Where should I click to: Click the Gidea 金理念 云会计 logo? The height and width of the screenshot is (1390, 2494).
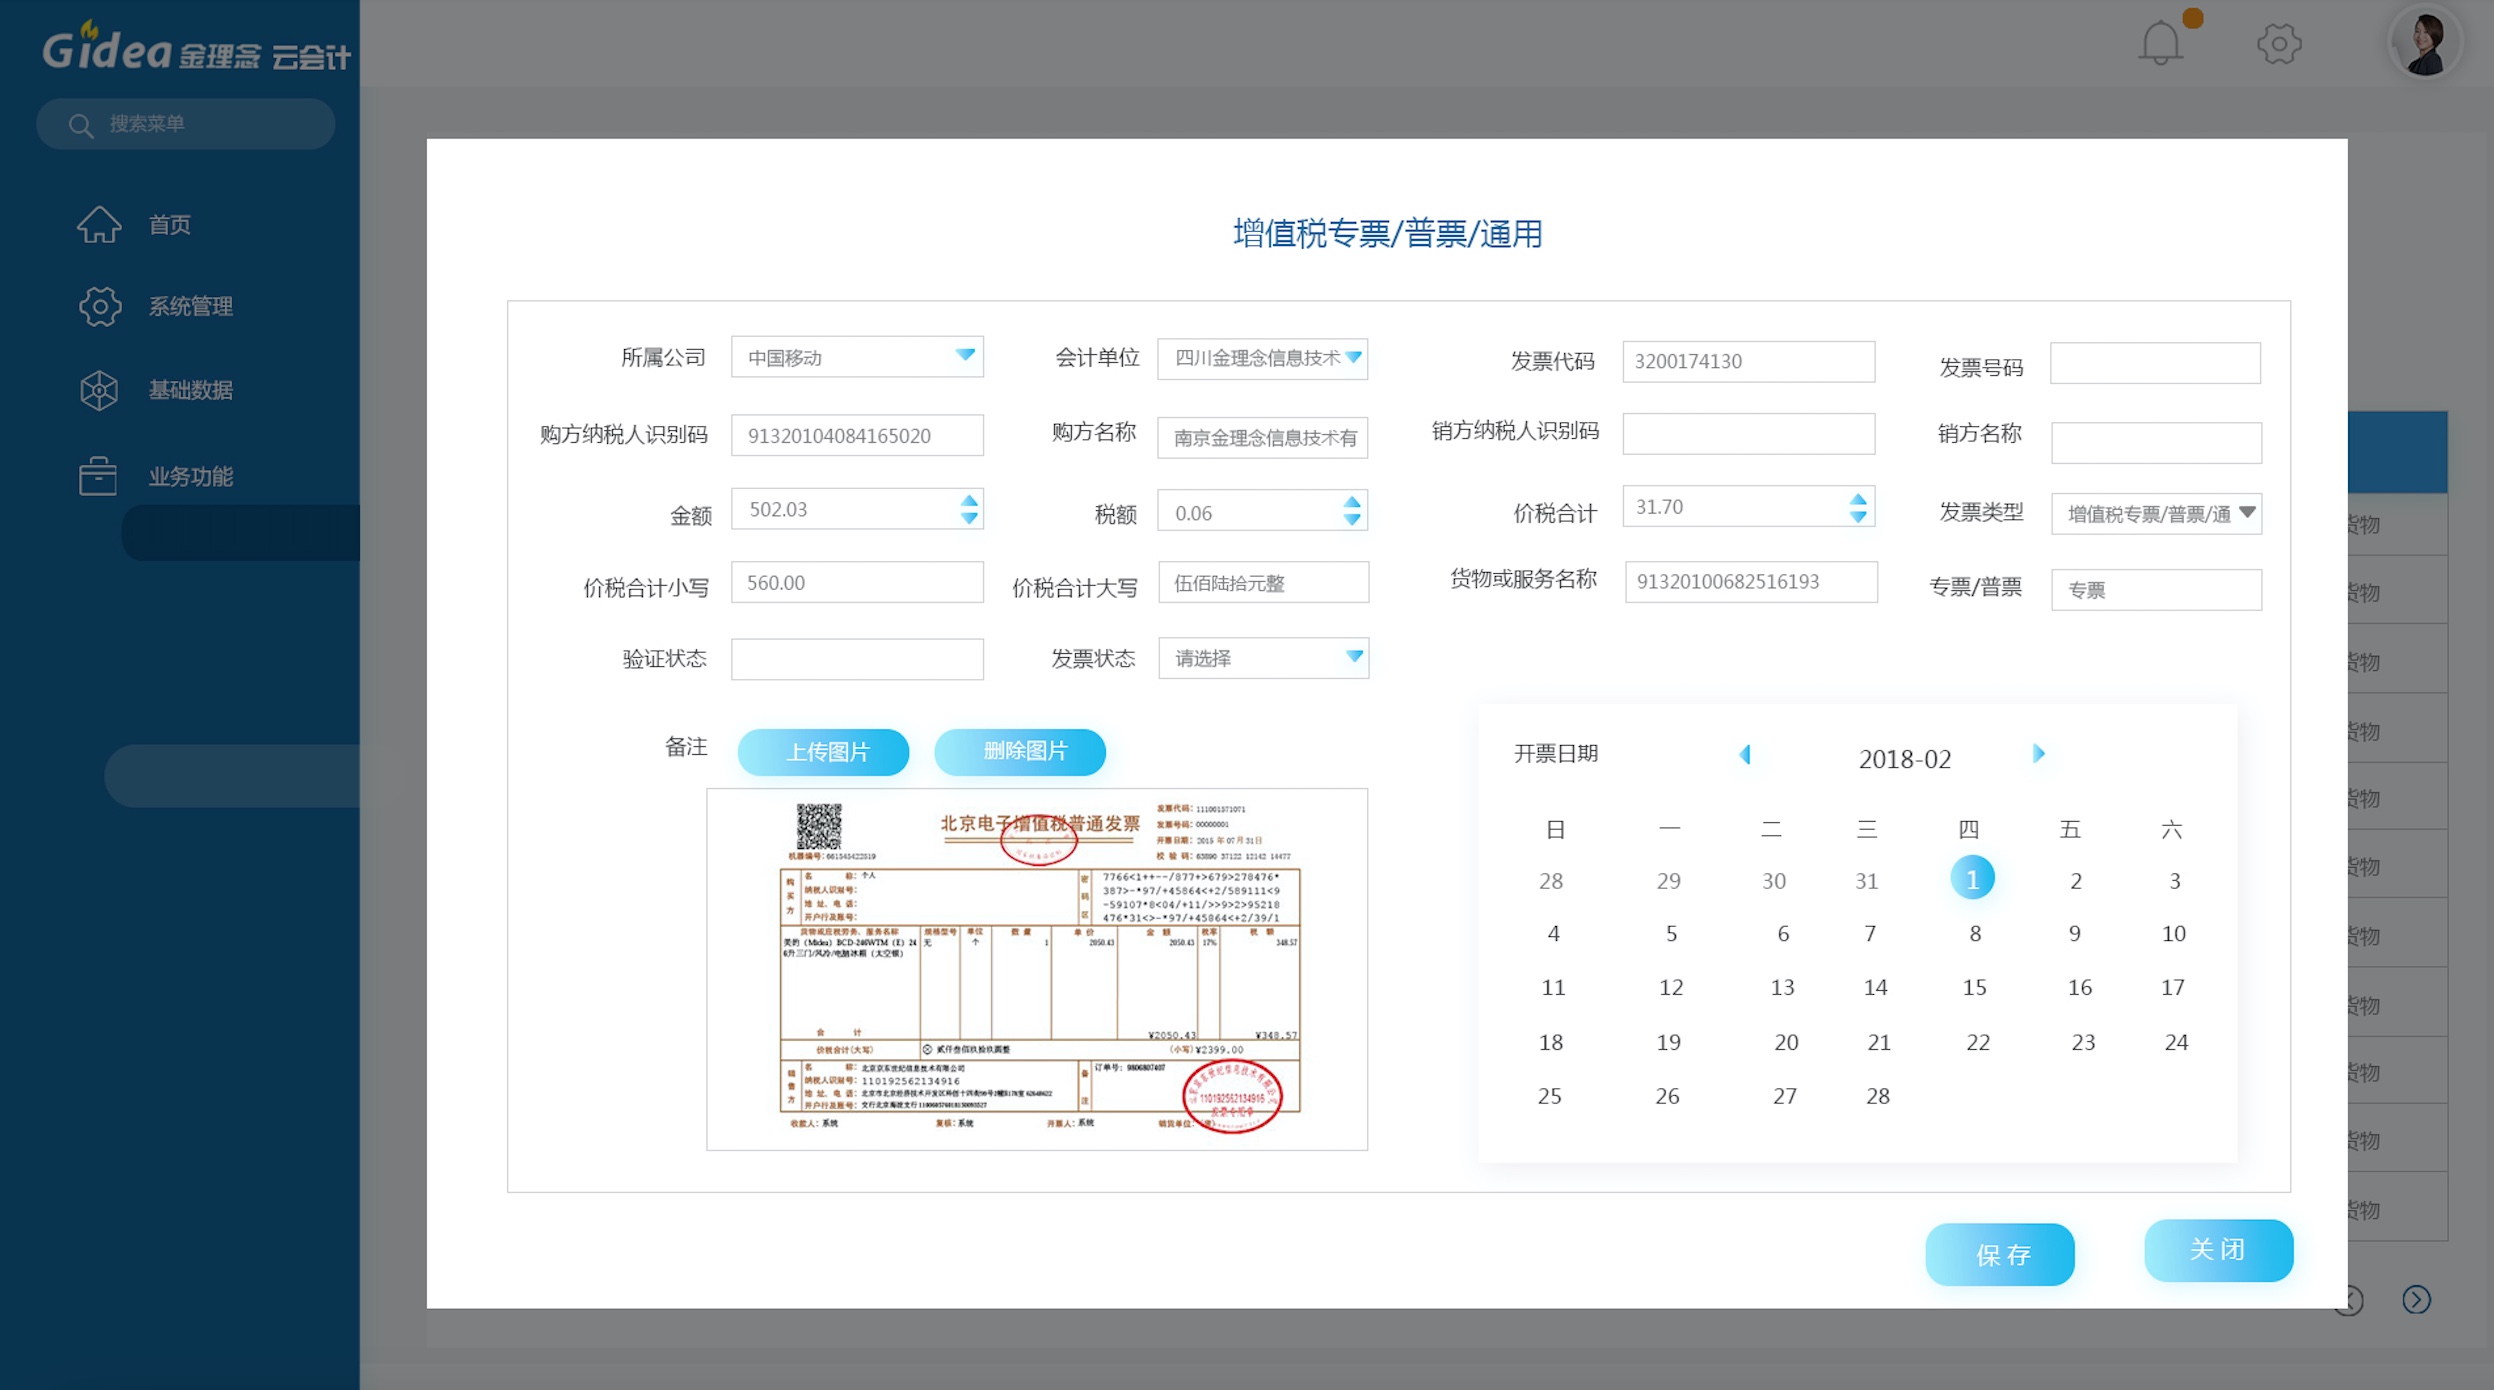tap(196, 46)
